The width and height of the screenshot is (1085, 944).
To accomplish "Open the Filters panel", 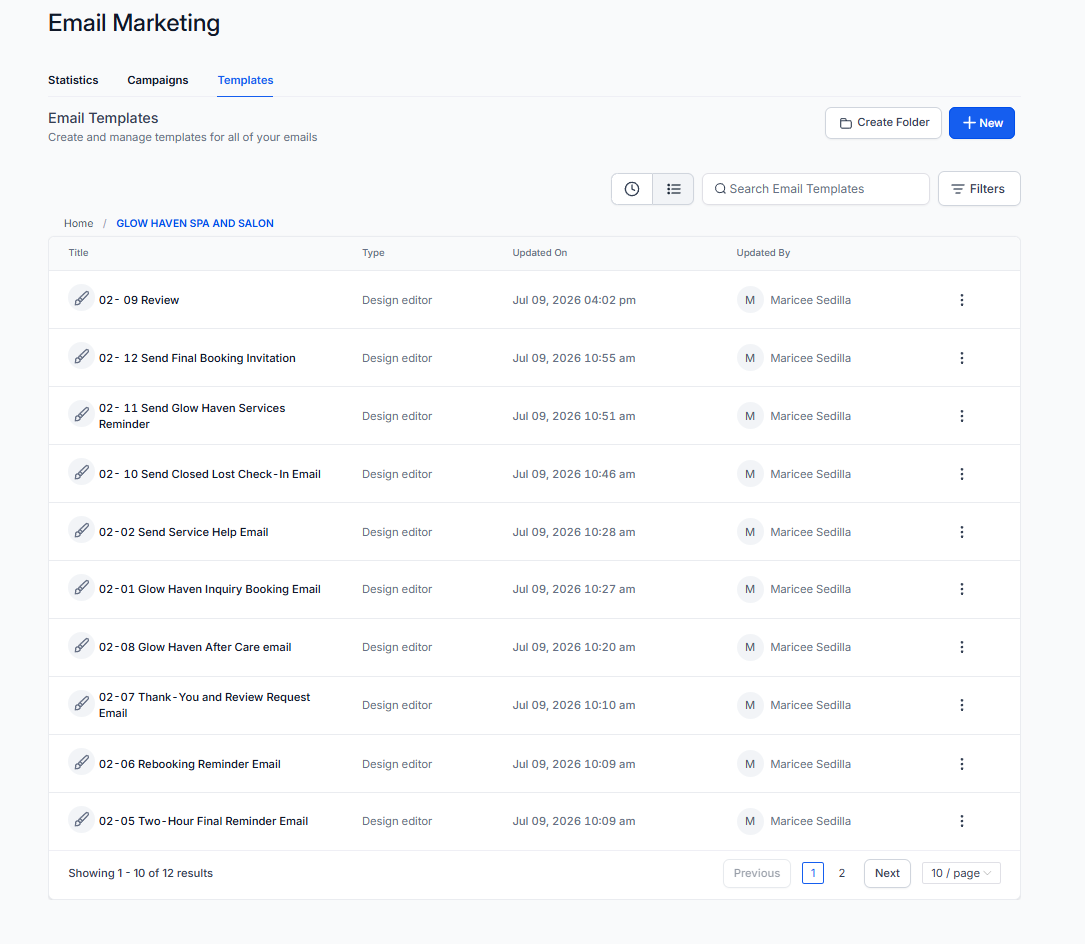I will (x=979, y=189).
